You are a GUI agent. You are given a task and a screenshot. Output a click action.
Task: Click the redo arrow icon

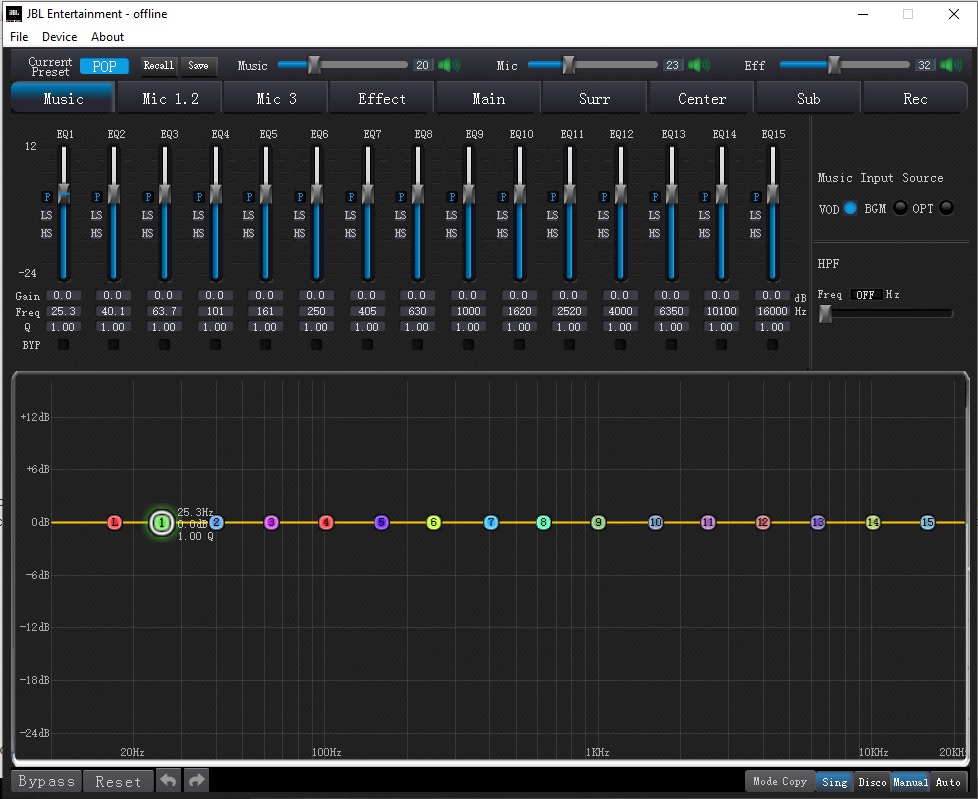196,781
